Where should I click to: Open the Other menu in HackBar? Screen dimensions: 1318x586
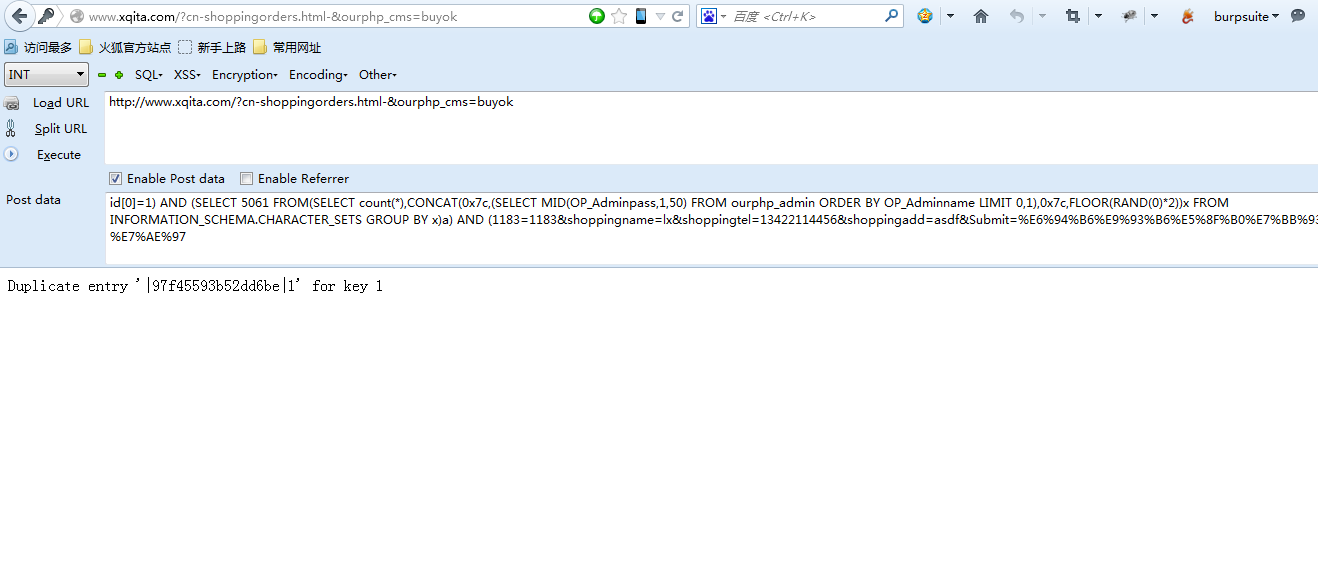coord(378,75)
